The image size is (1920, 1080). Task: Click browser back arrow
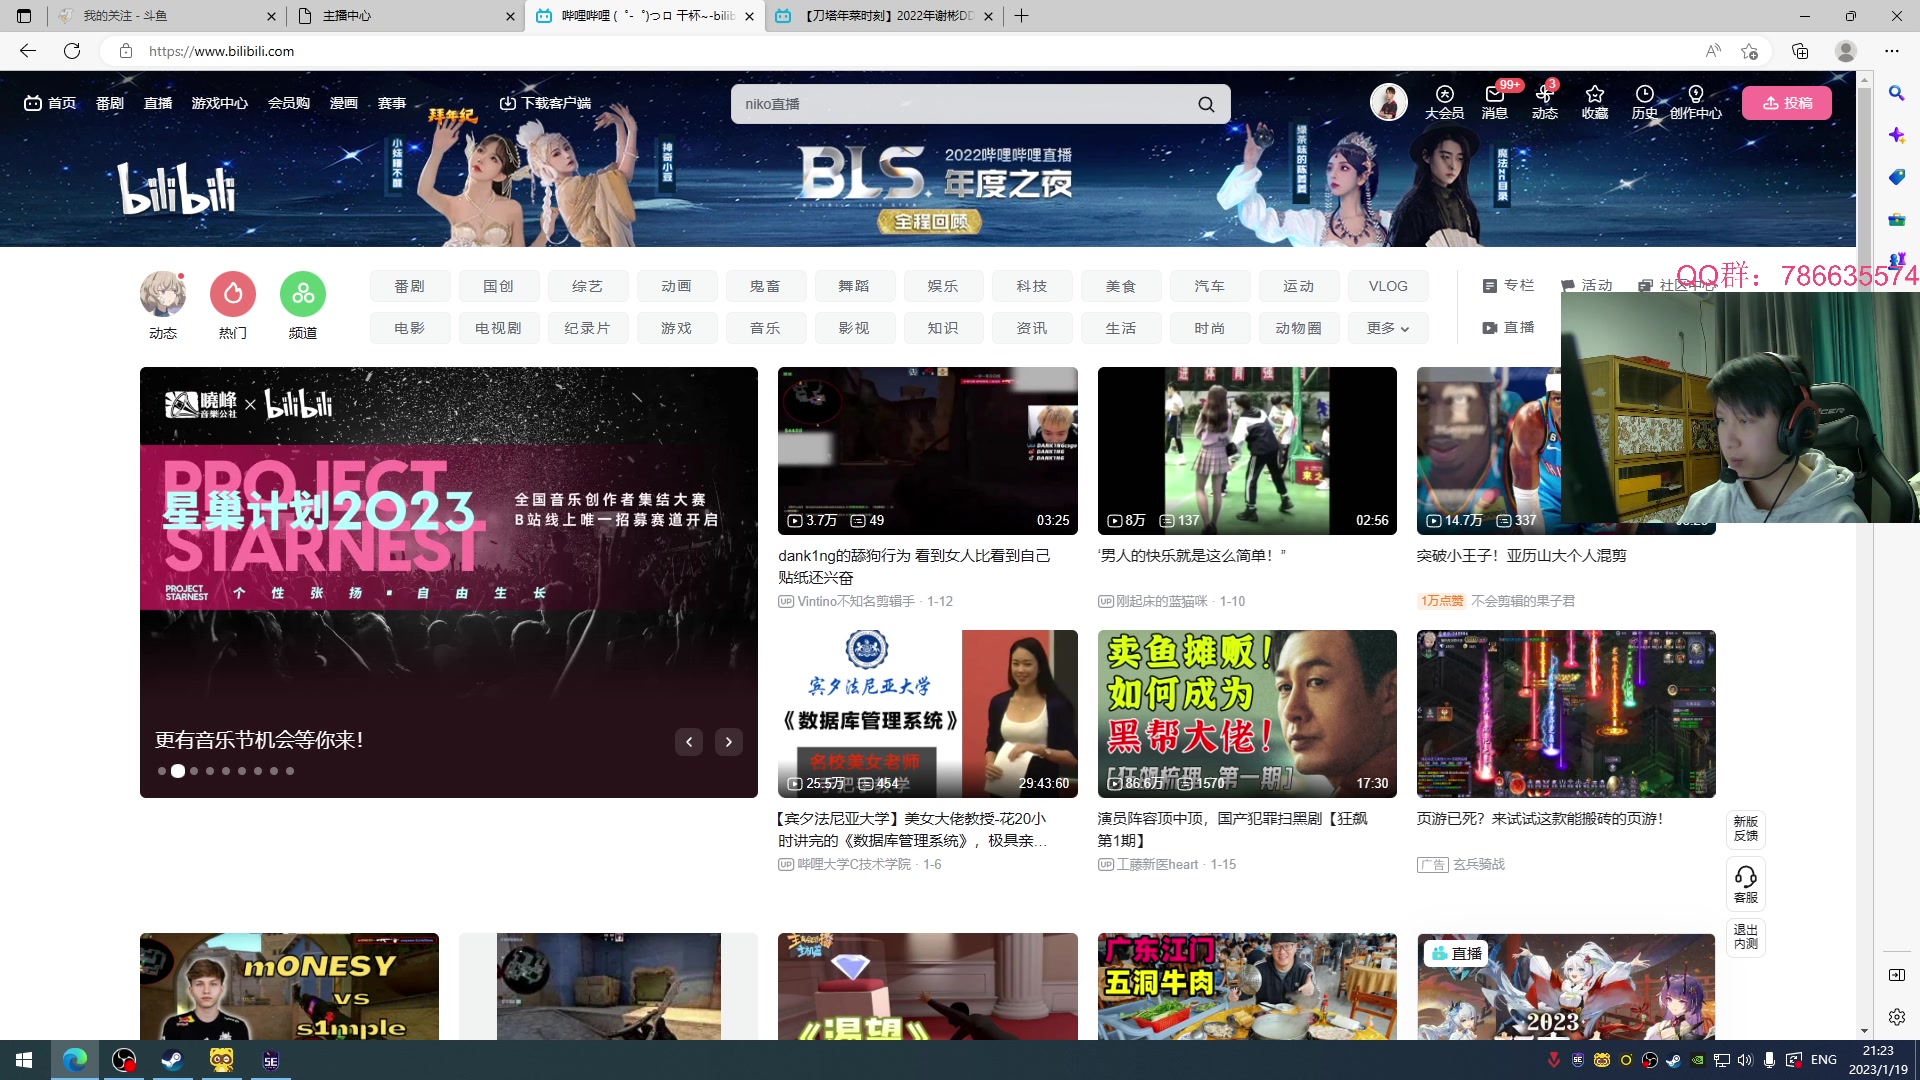coord(28,51)
